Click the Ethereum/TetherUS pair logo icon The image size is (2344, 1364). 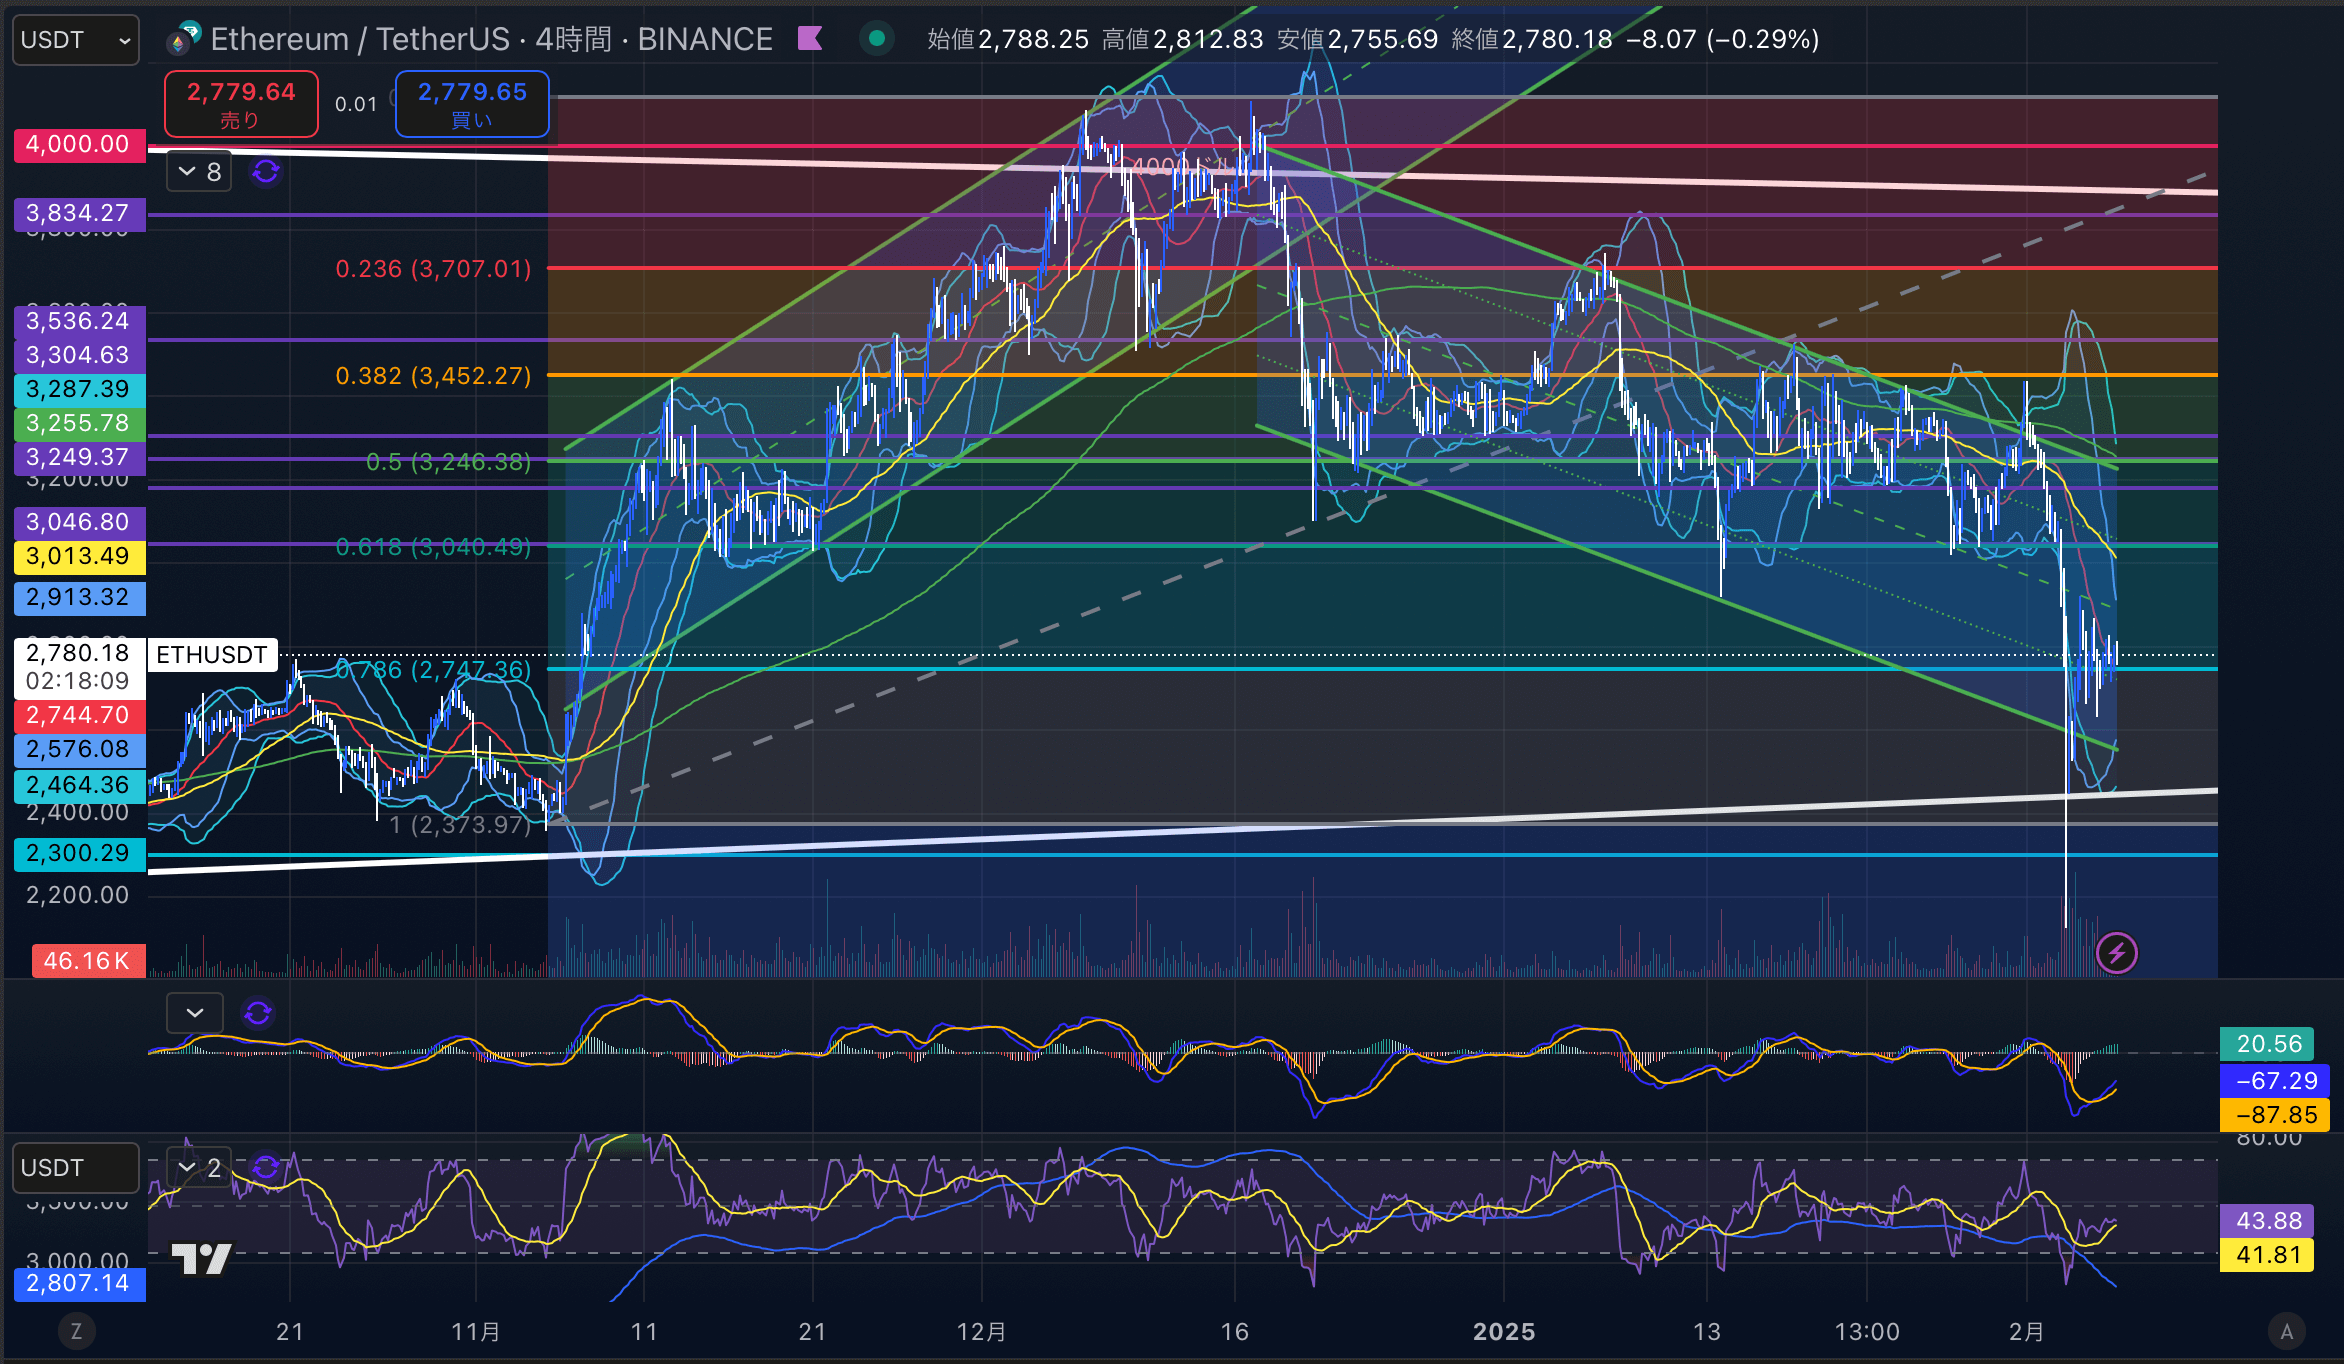(184, 38)
